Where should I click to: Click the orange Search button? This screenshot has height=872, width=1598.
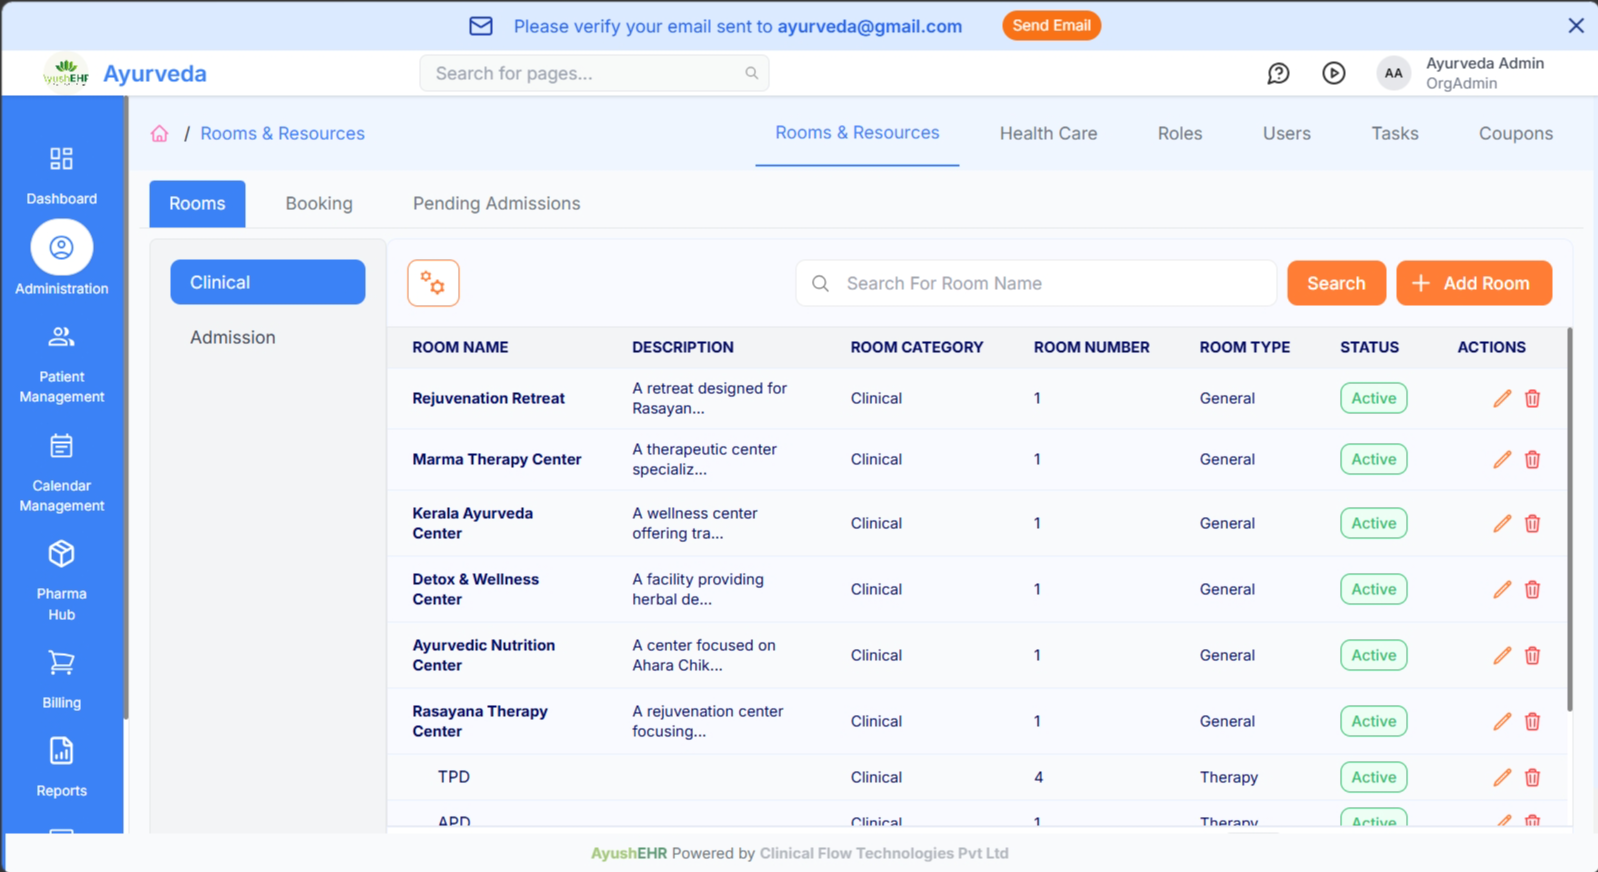(x=1336, y=283)
